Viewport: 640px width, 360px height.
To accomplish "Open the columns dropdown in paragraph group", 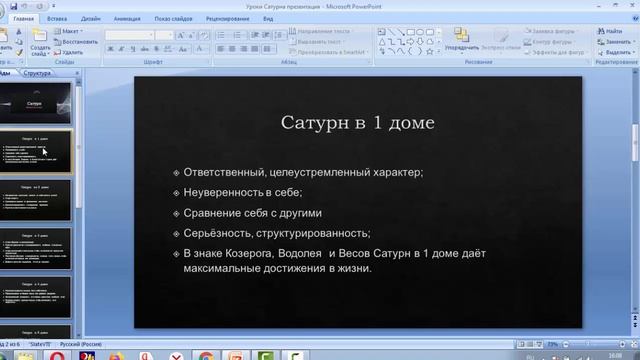I will tap(268, 49).
